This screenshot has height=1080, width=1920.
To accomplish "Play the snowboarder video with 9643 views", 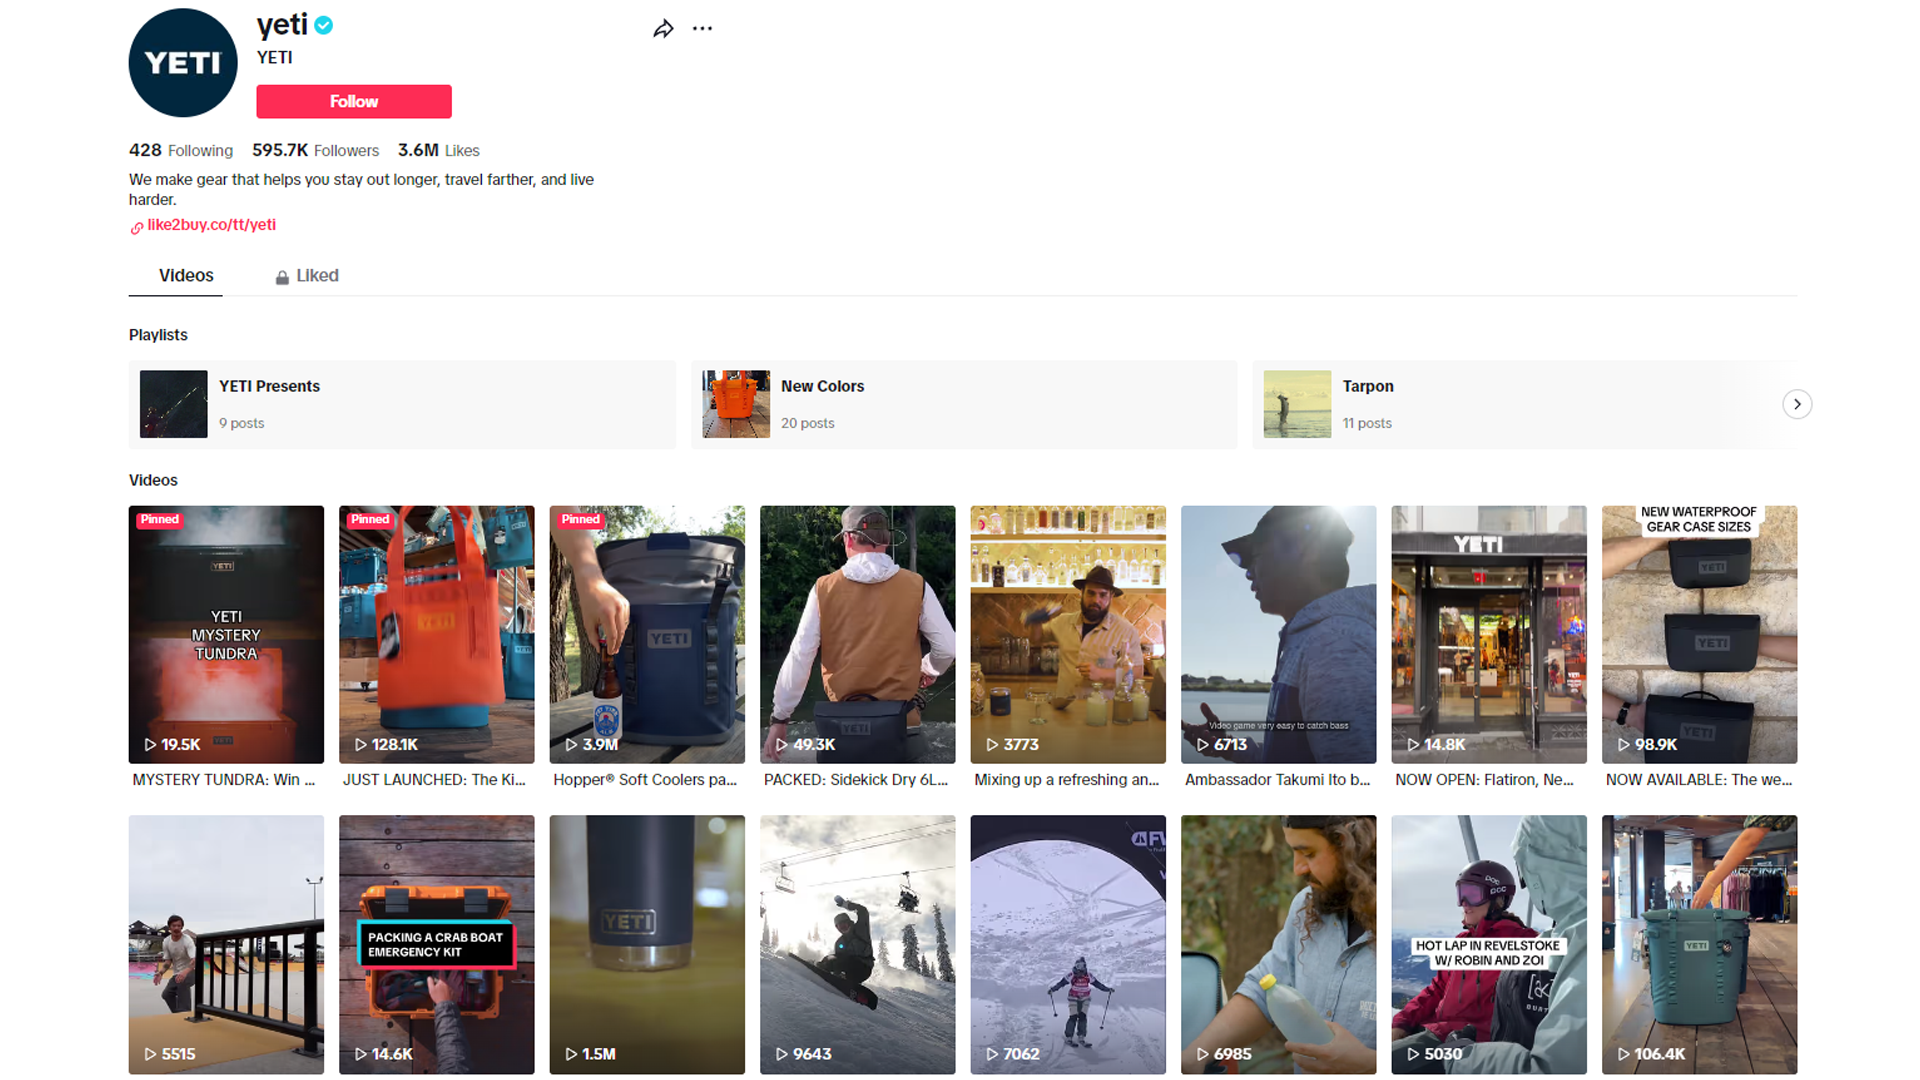I will pos(858,945).
